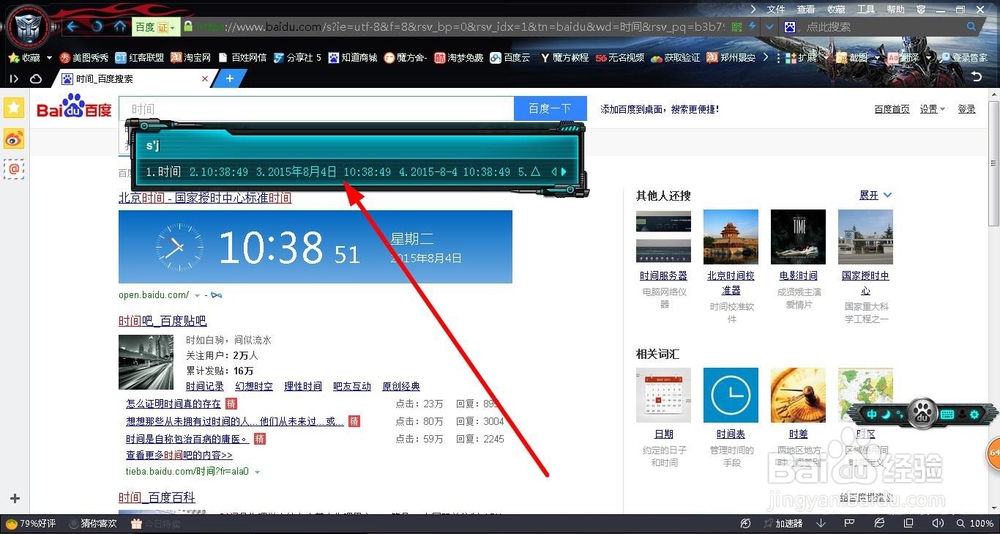This screenshot has width=1000, height=534.
Task: Open the 电影时间 link
Action: 798,276
